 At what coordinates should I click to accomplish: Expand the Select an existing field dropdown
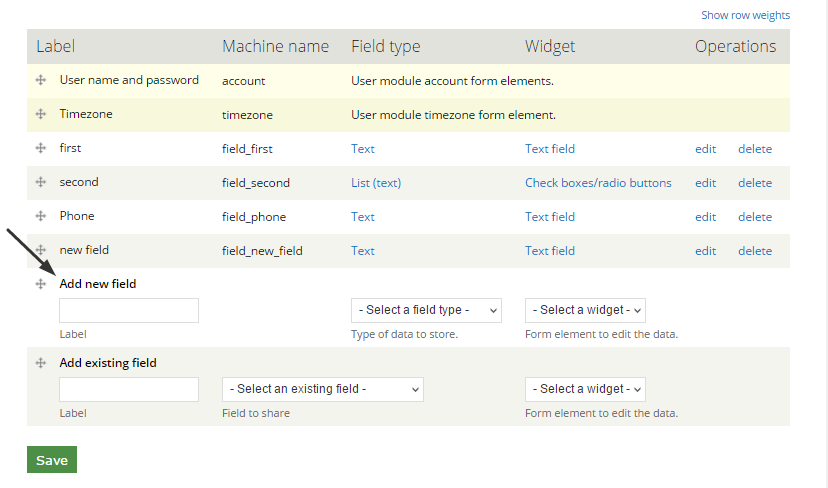(323, 389)
